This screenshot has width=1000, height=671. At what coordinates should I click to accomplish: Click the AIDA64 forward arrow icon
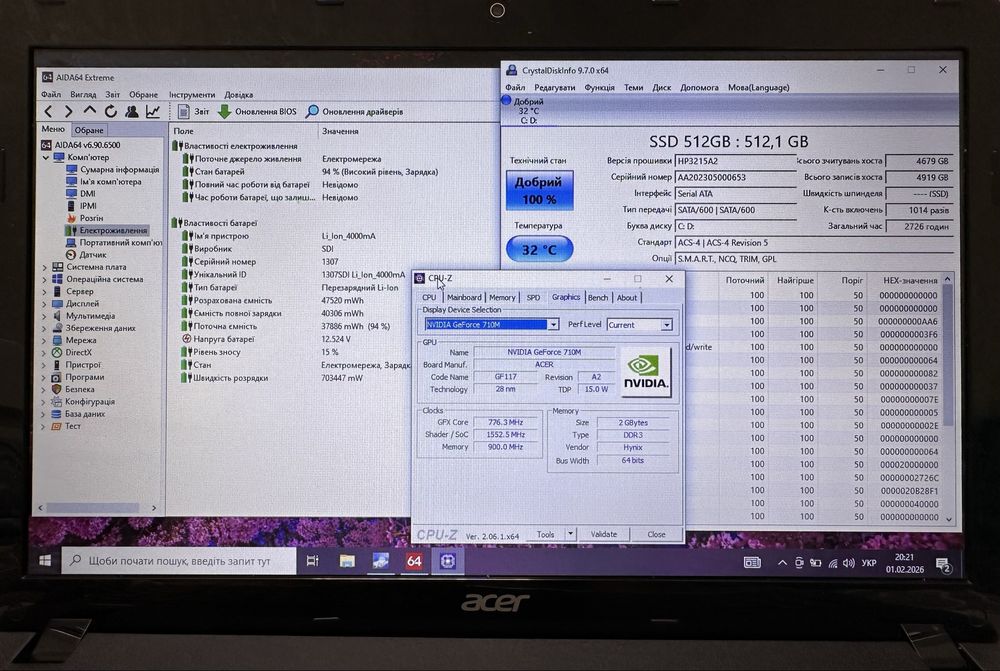pyautogui.click(x=68, y=112)
